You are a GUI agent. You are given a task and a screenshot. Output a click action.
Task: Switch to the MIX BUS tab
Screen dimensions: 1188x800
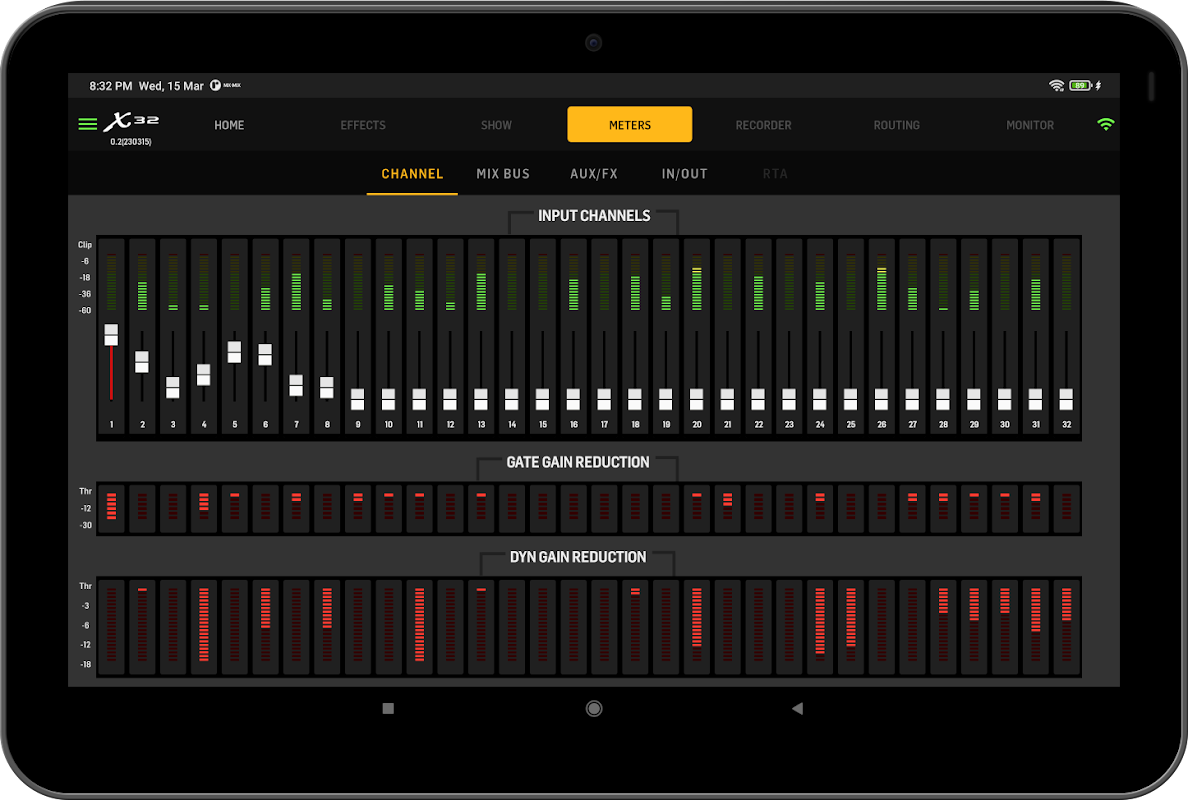tap(503, 174)
